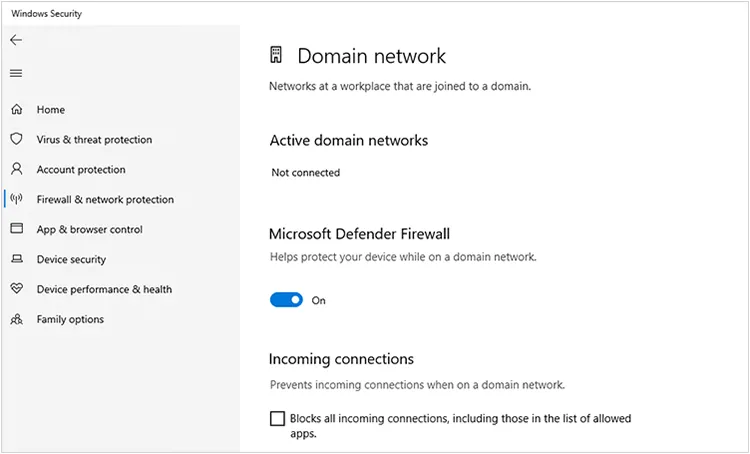Click the Family options people icon

point(16,320)
